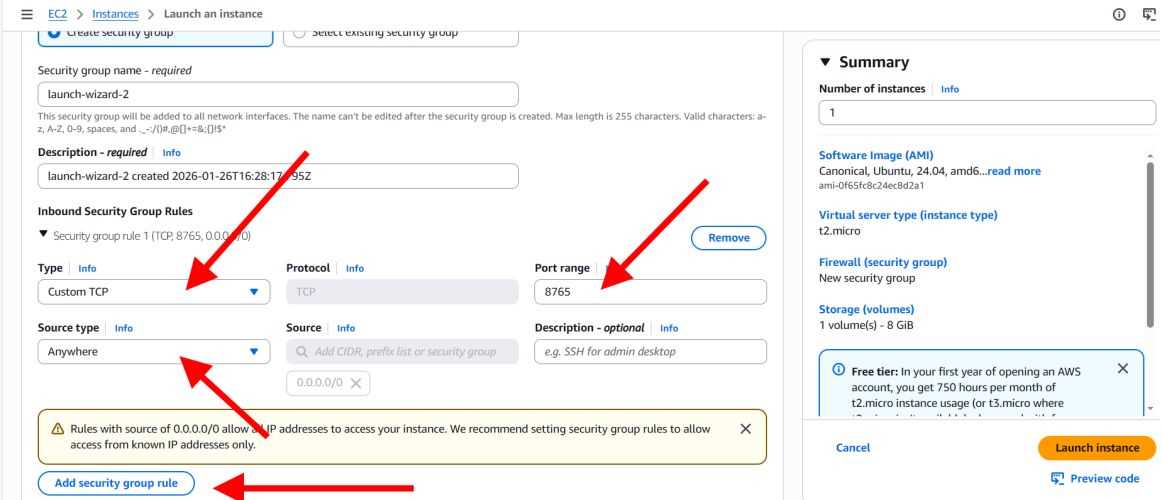Select the Create security group radio
The image size is (1162, 500).
tap(54, 32)
